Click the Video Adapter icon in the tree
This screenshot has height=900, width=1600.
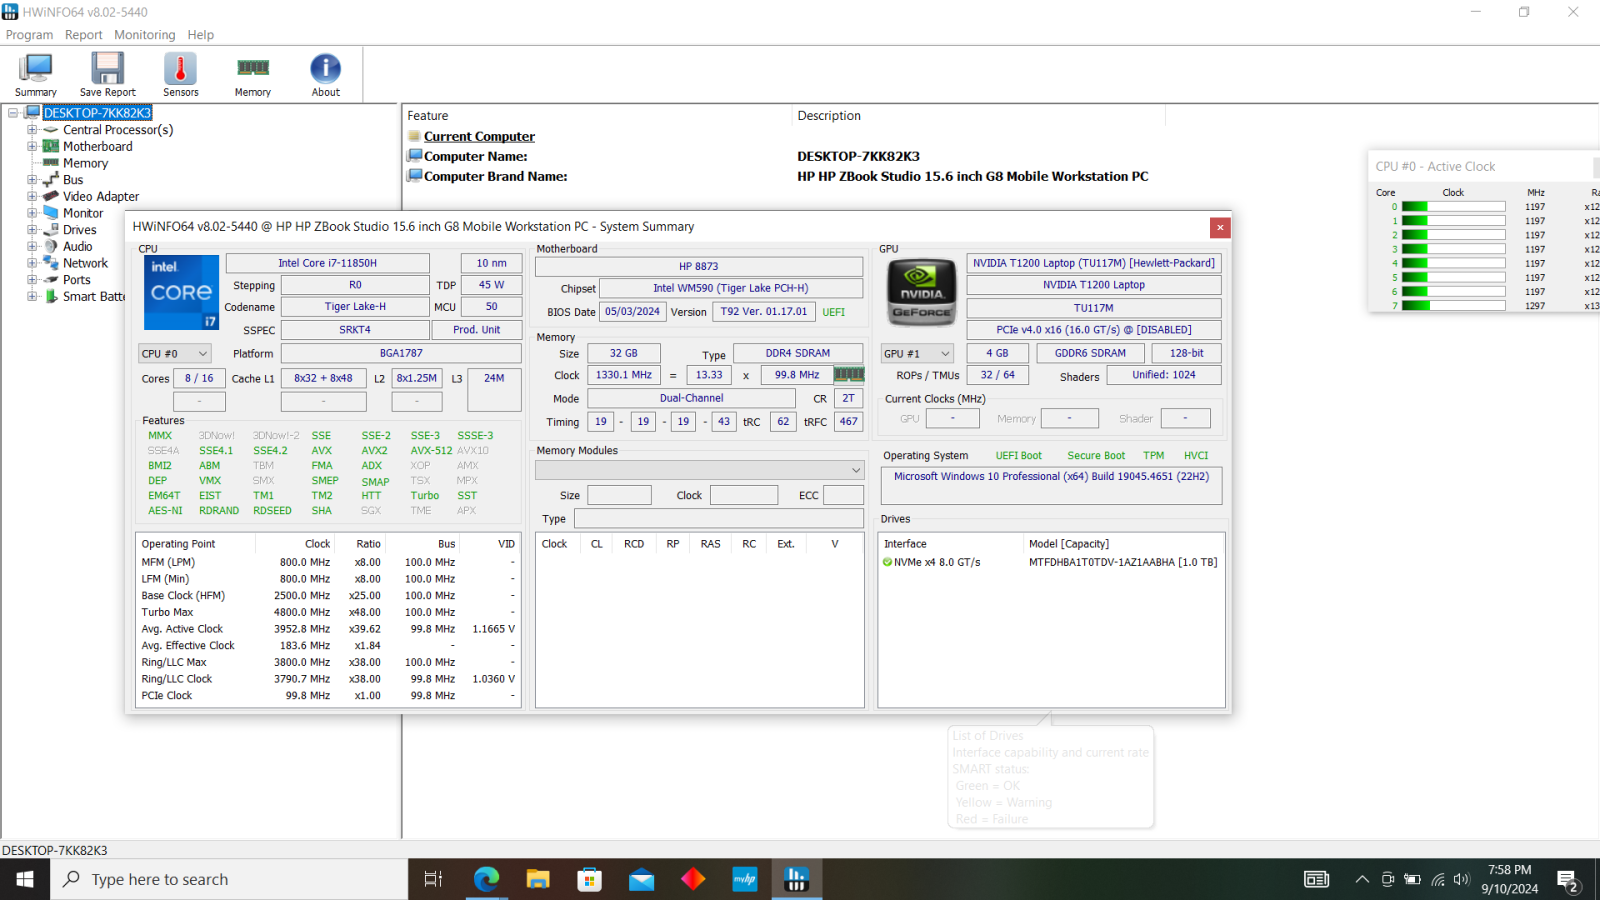click(x=51, y=196)
